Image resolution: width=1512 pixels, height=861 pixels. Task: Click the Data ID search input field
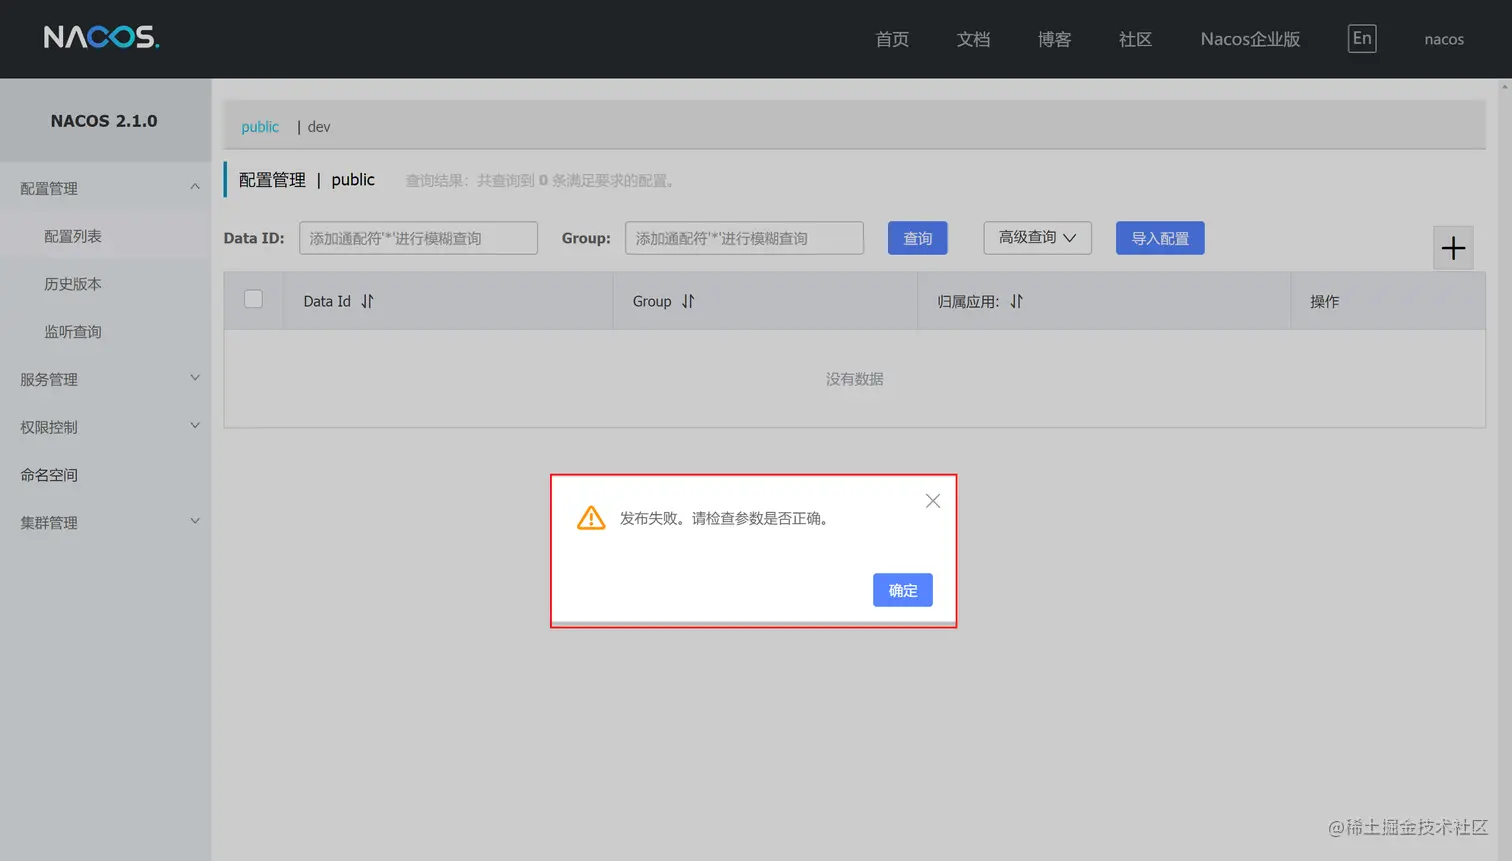pyautogui.click(x=418, y=238)
